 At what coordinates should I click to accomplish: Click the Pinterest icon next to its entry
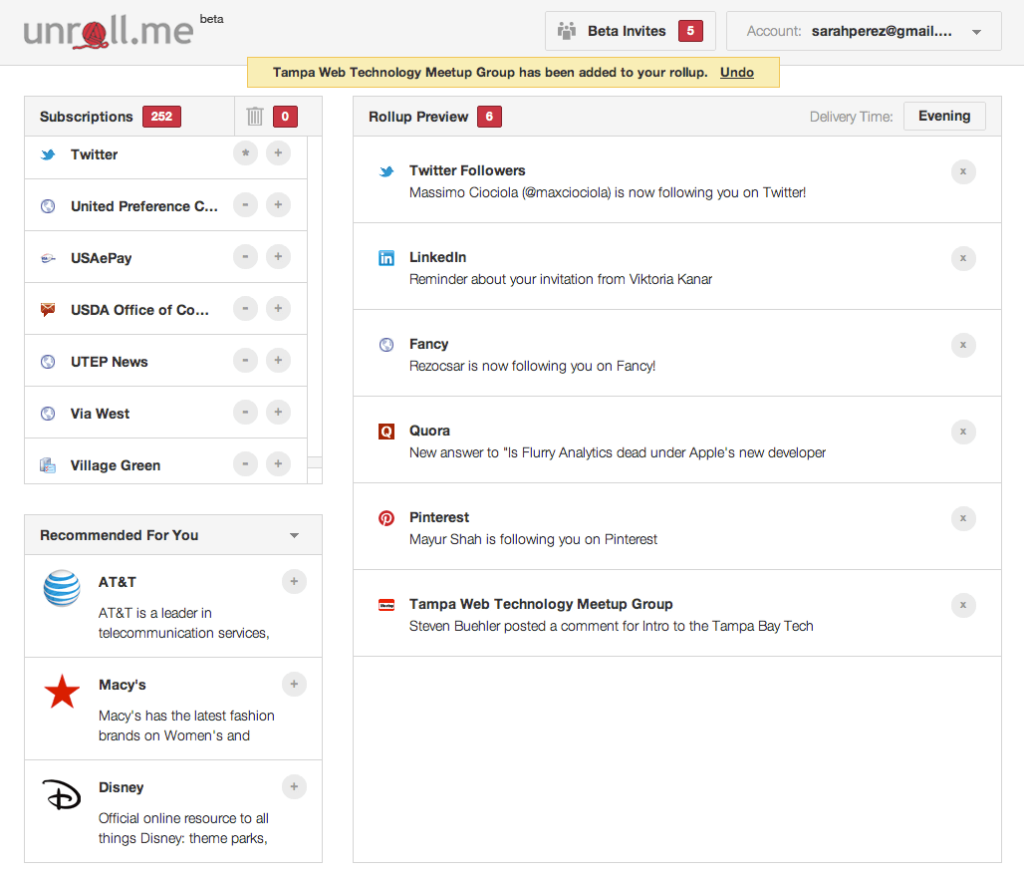pyautogui.click(x=386, y=518)
